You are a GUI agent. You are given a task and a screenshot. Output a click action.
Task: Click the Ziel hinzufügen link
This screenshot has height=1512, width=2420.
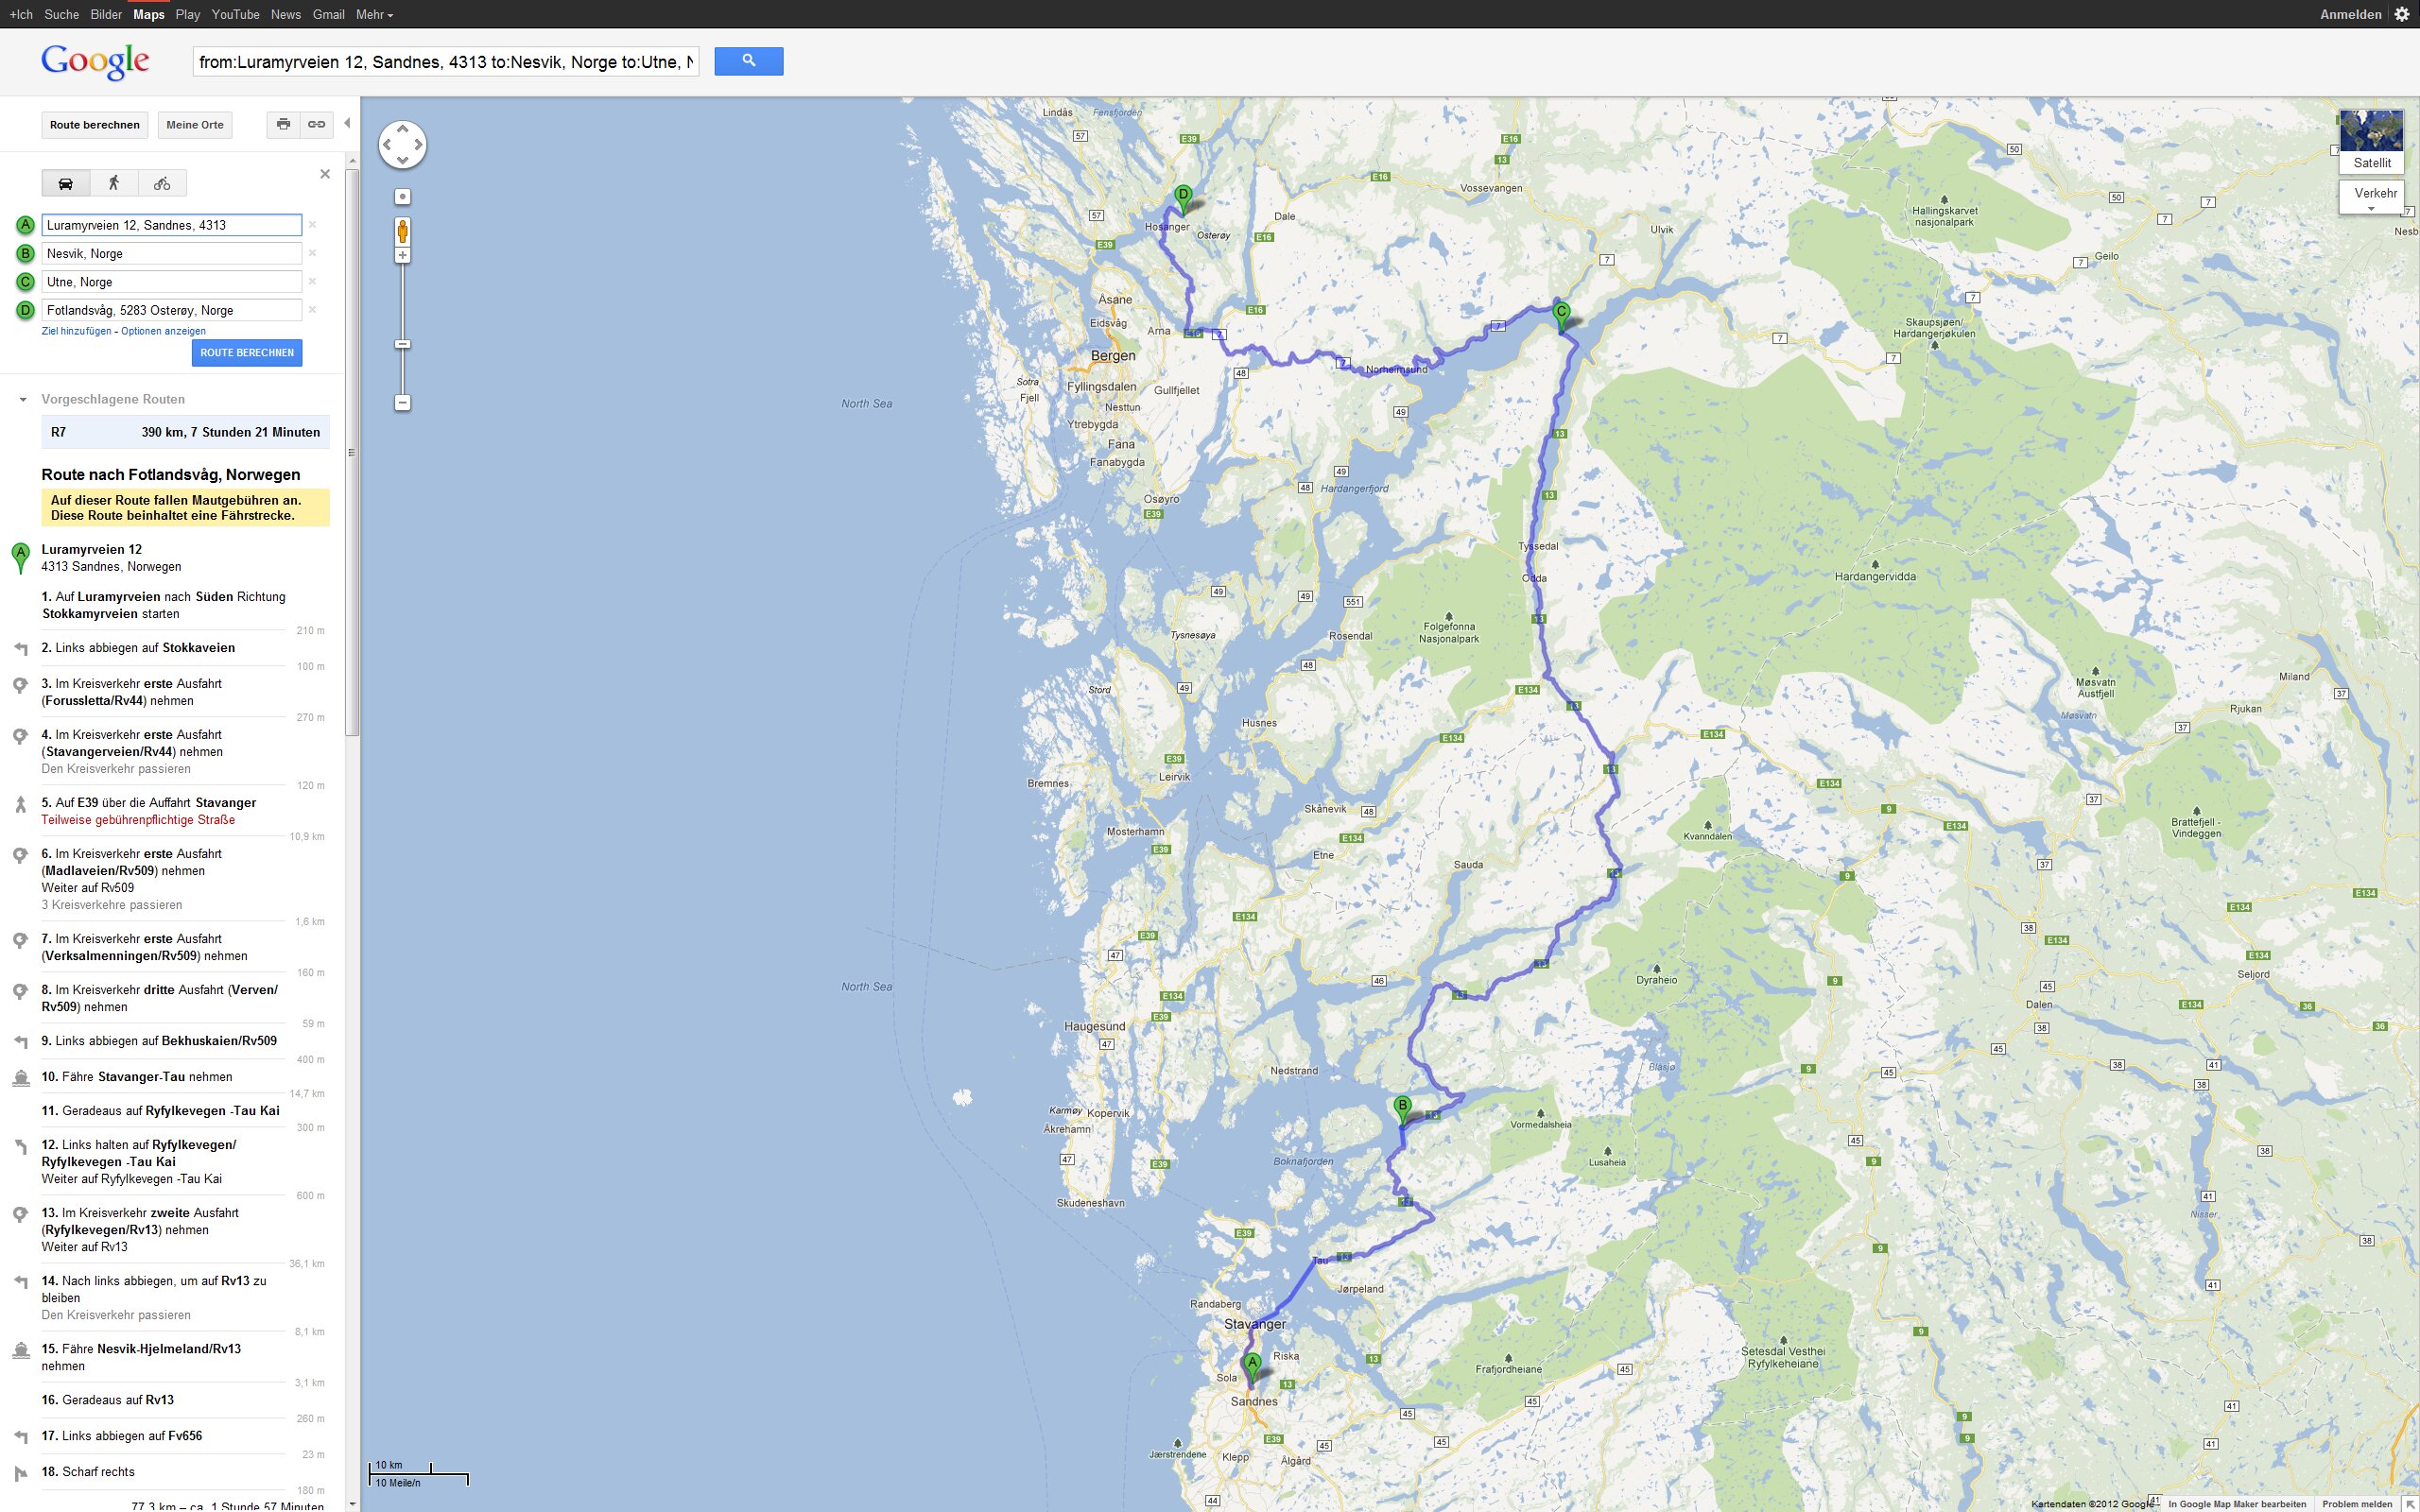[x=76, y=331]
